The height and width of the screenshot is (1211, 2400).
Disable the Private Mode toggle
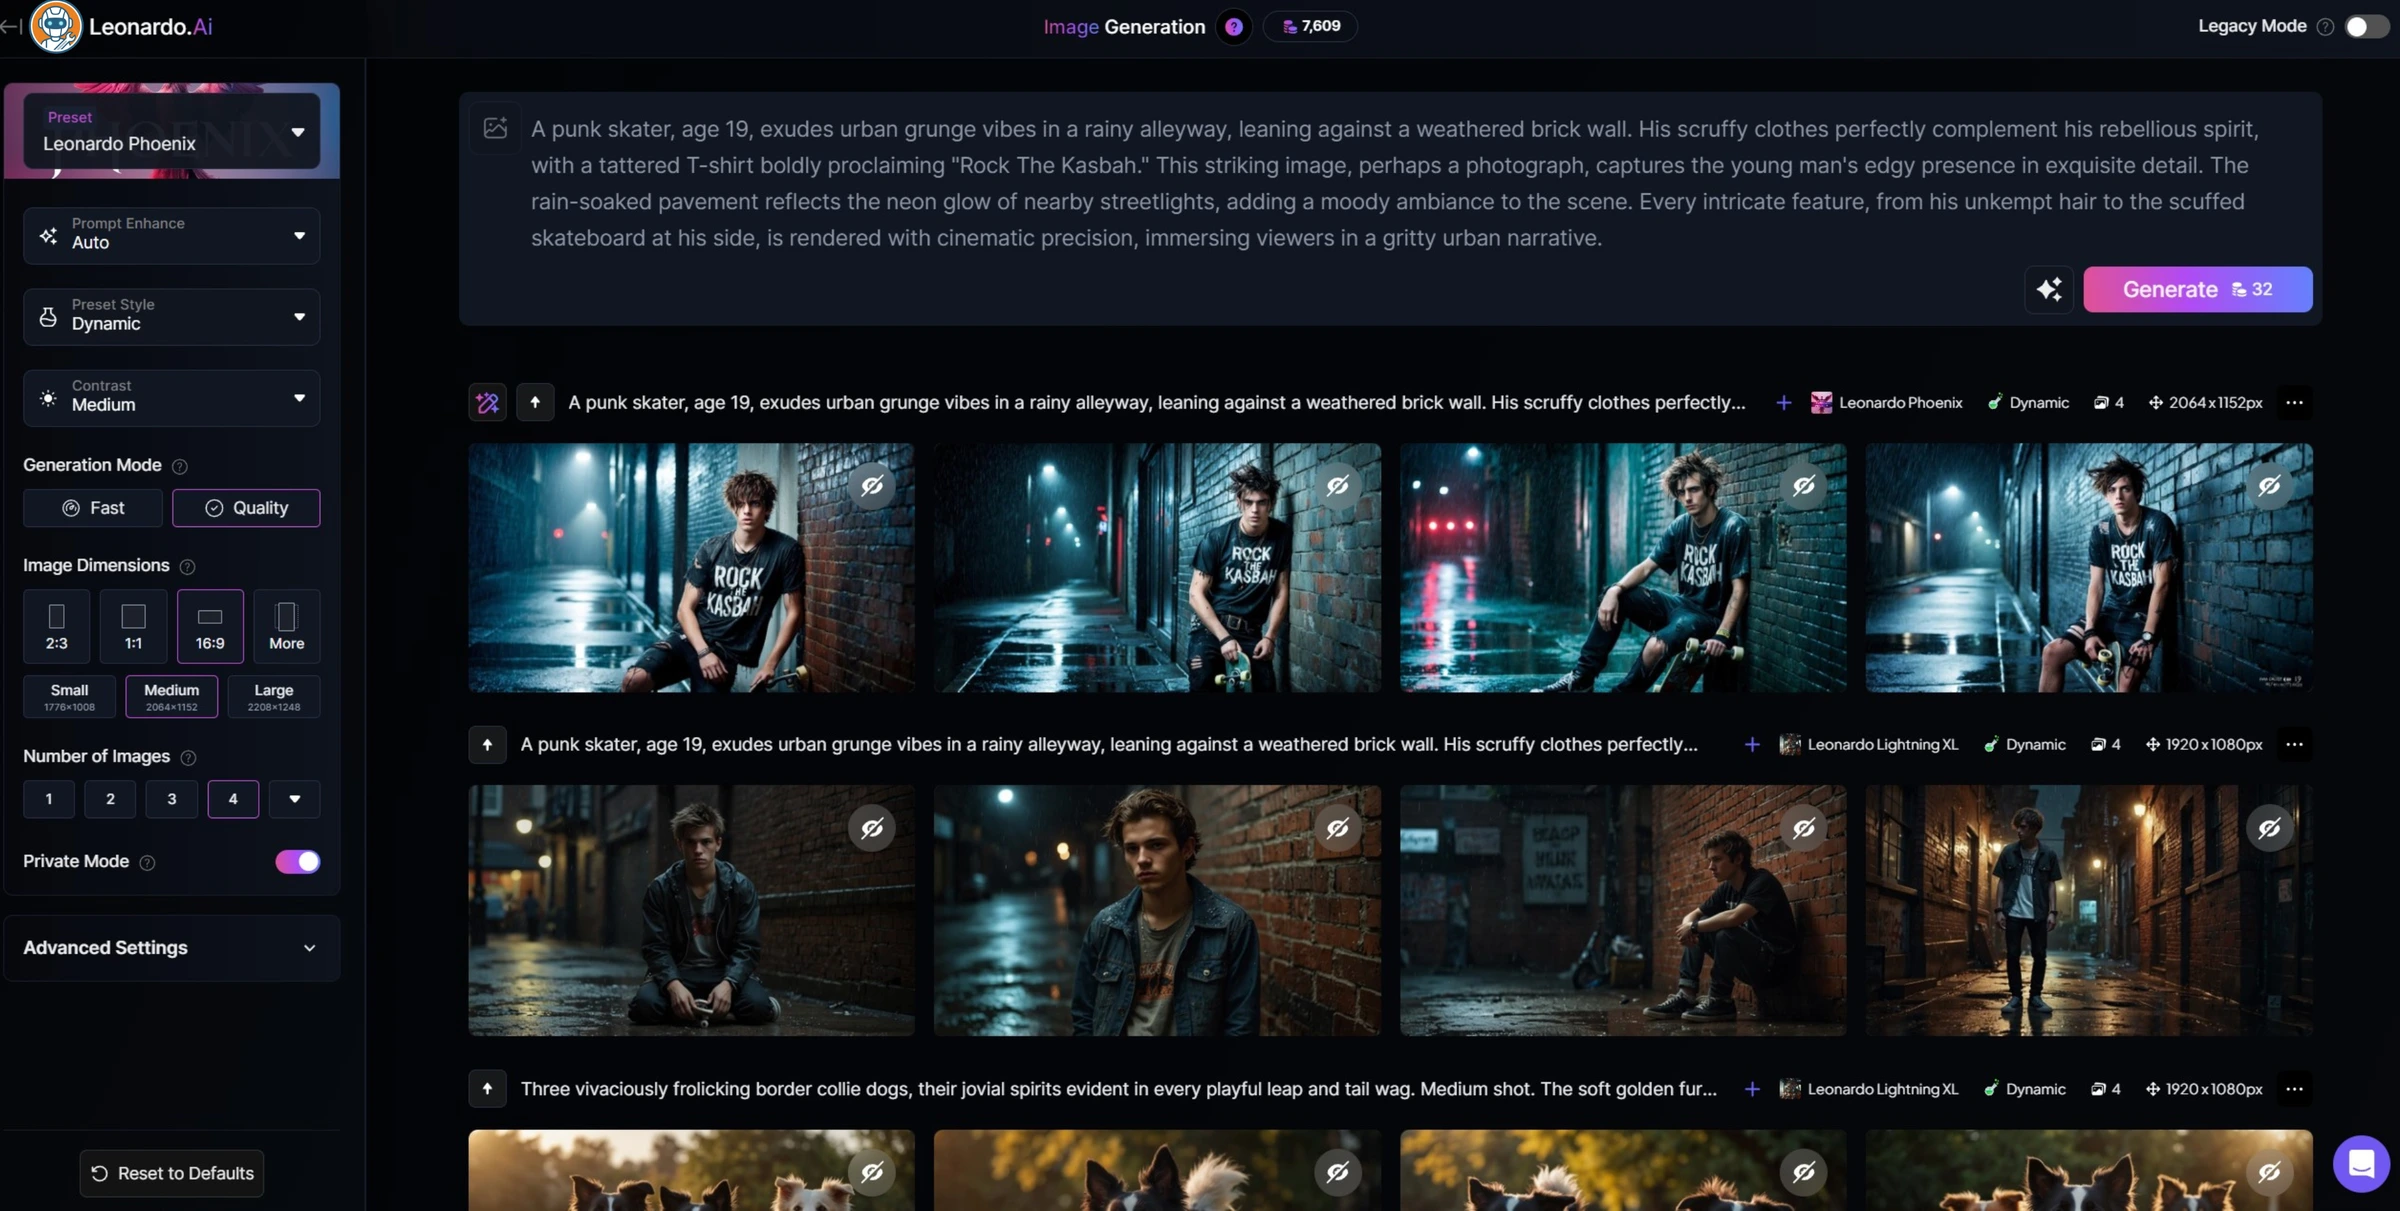coord(297,861)
